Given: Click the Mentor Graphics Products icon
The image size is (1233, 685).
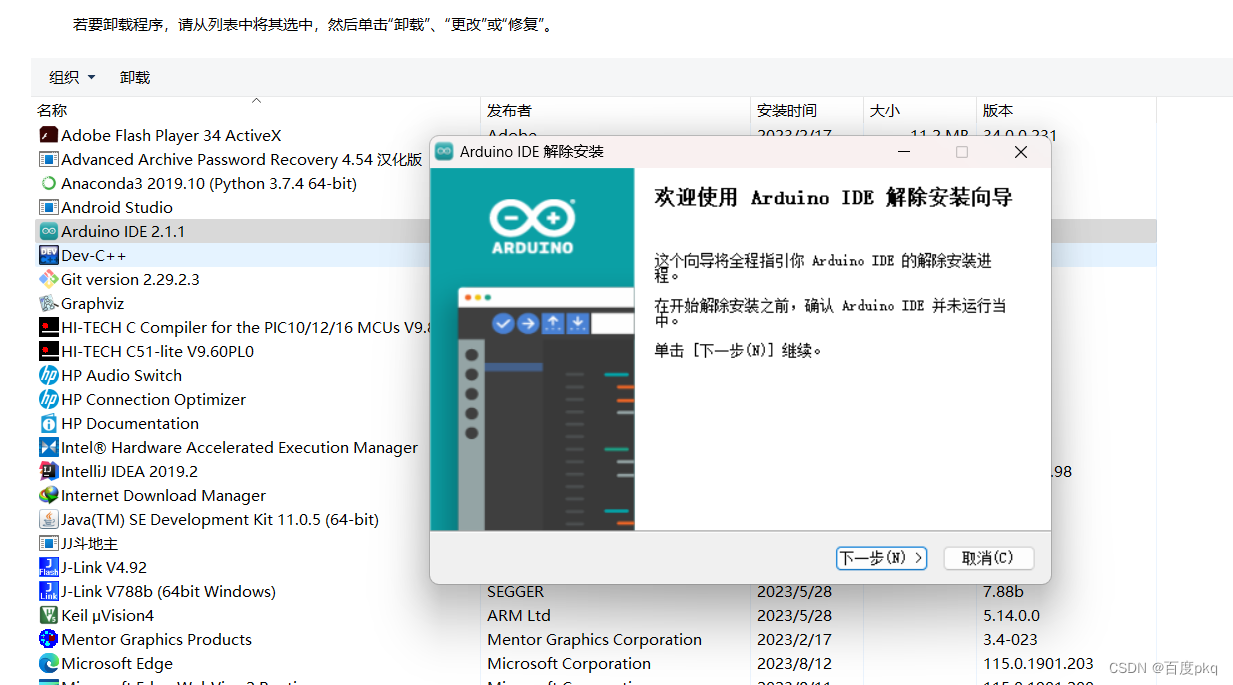Looking at the screenshot, I should (48, 639).
